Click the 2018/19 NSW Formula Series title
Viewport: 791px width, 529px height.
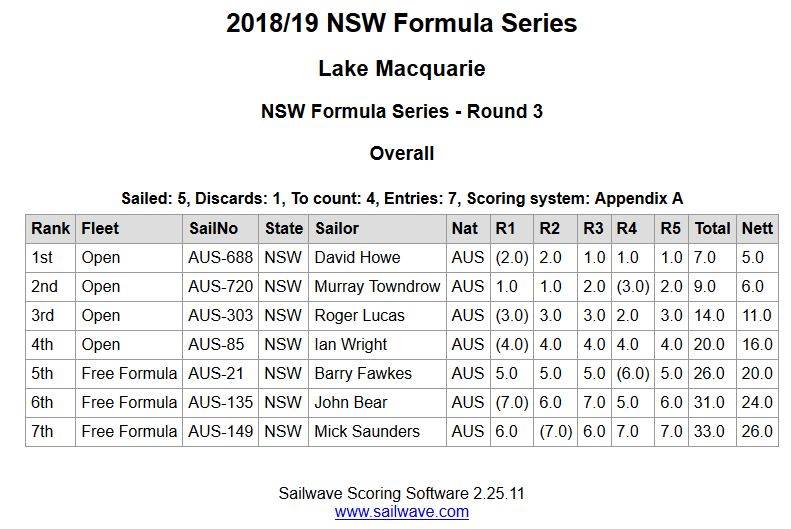point(401,24)
